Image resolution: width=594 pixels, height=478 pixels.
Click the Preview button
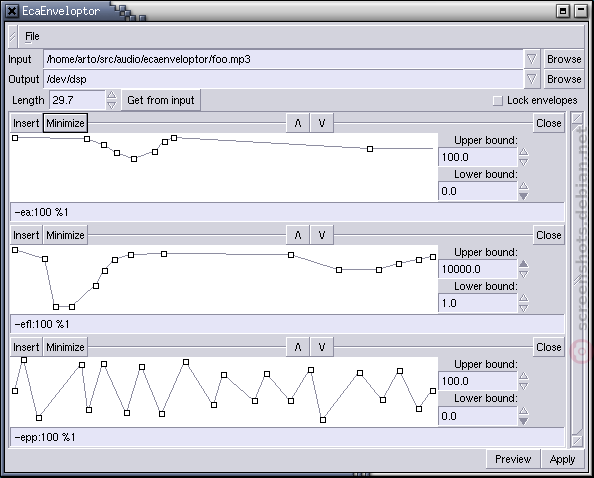[513, 459]
